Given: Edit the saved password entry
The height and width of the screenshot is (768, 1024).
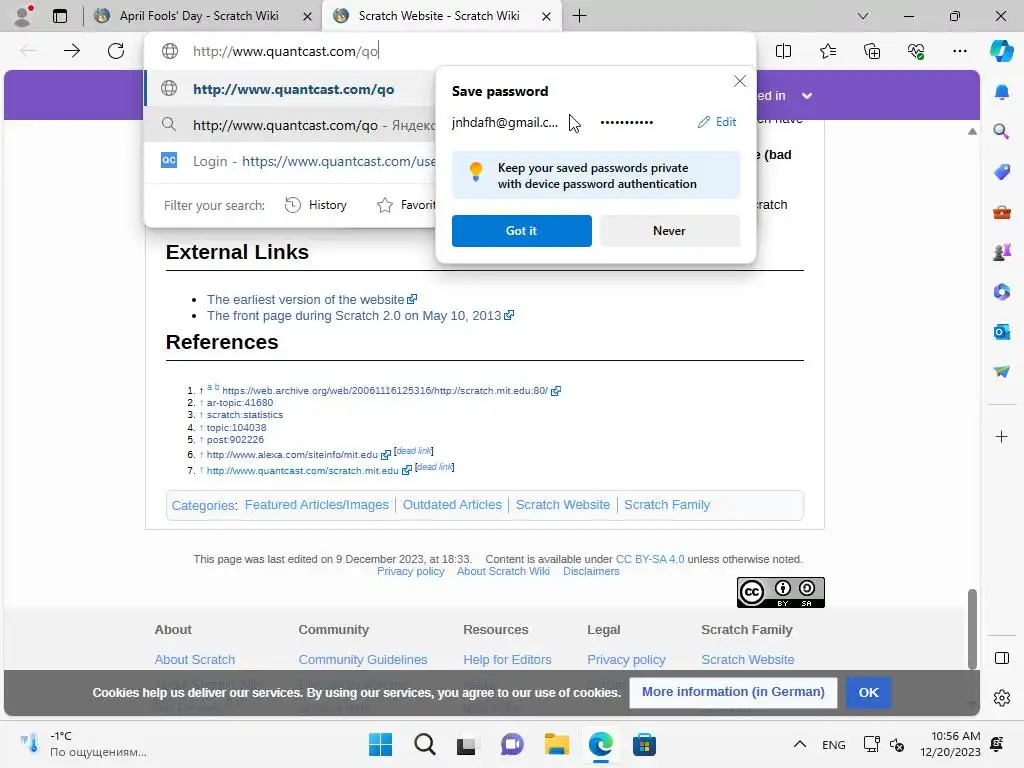Looking at the screenshot, I should pyautogui.click(x=717, y=122).
